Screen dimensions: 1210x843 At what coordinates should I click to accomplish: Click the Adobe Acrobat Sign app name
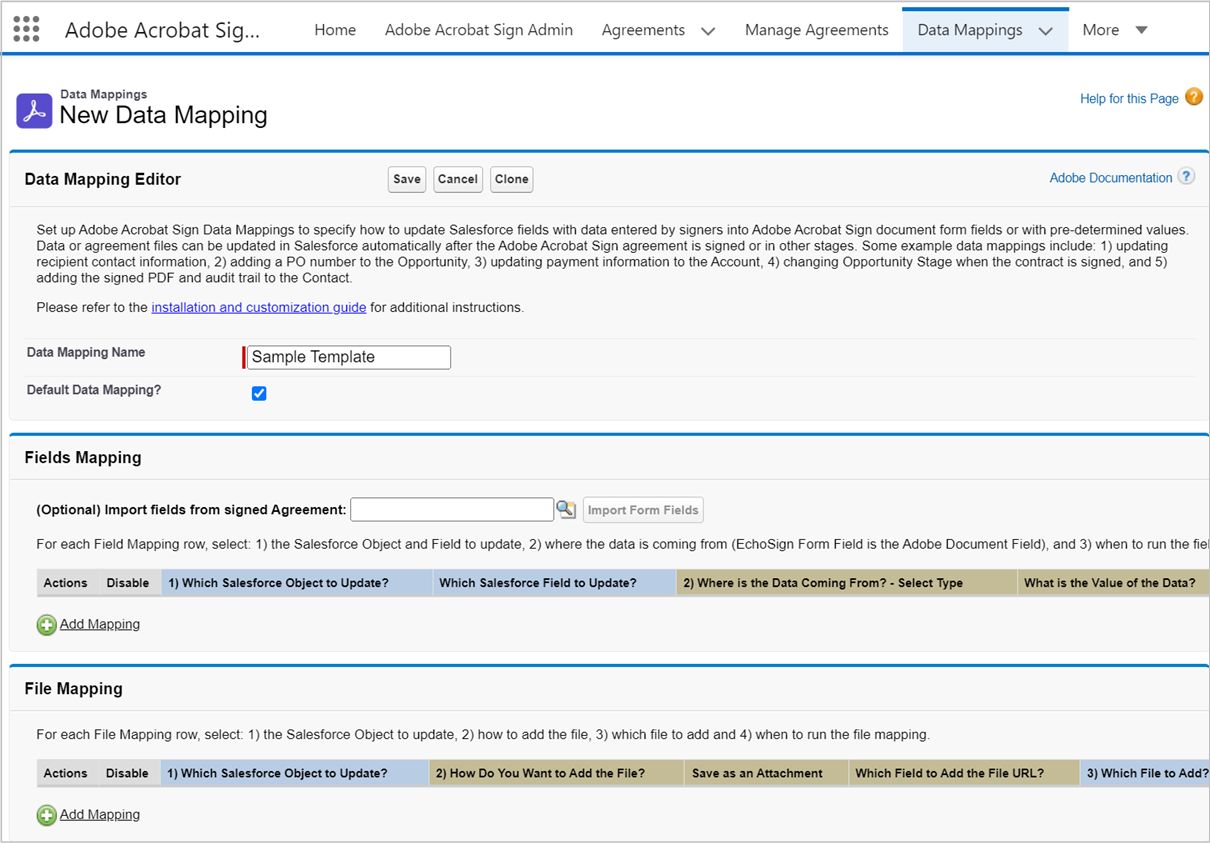(162, 30)
